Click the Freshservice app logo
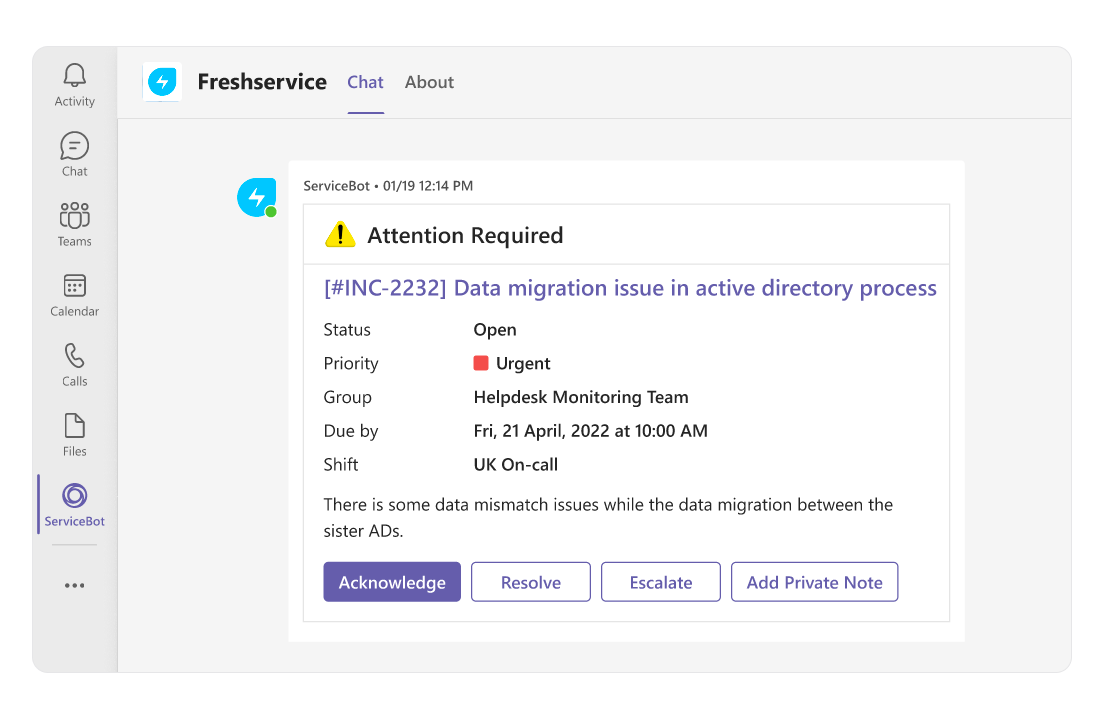 pyautogui.click(x=163, y=82)
